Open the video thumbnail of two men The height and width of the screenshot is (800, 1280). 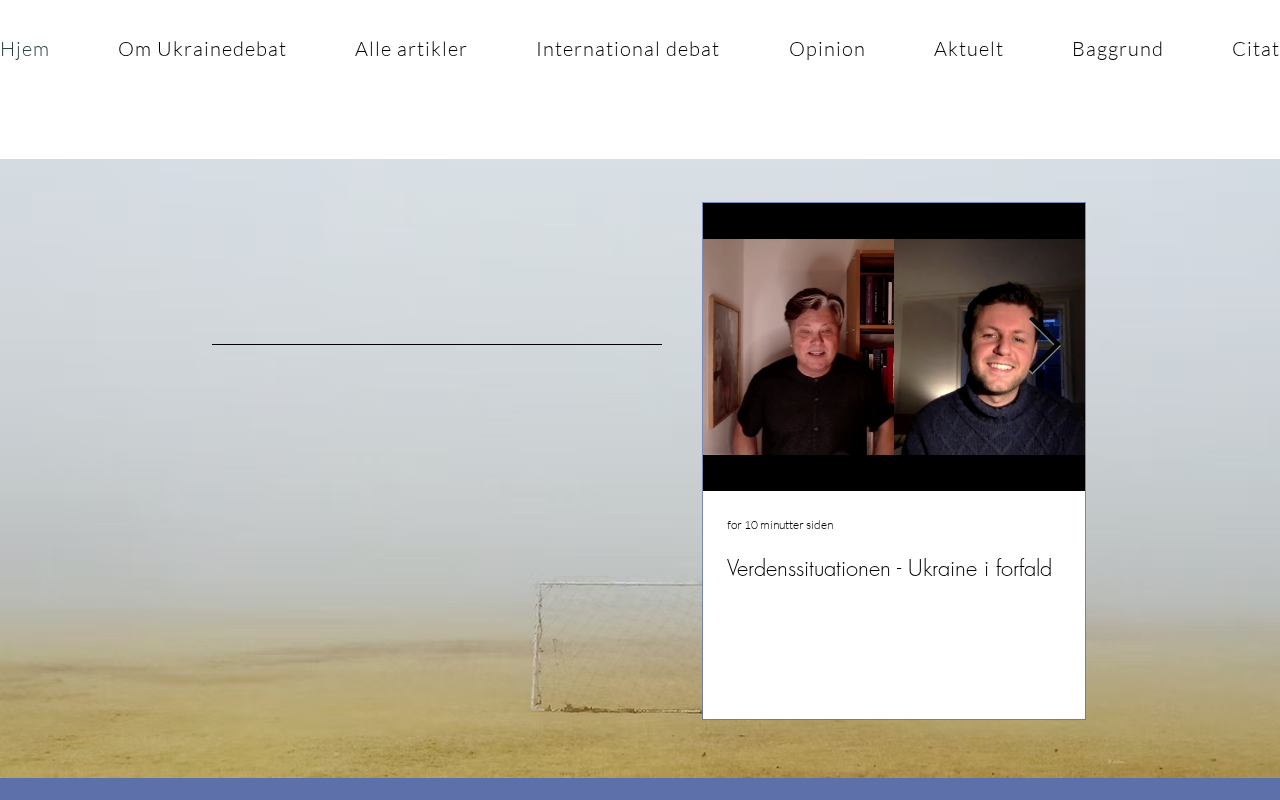coord(894,347)
